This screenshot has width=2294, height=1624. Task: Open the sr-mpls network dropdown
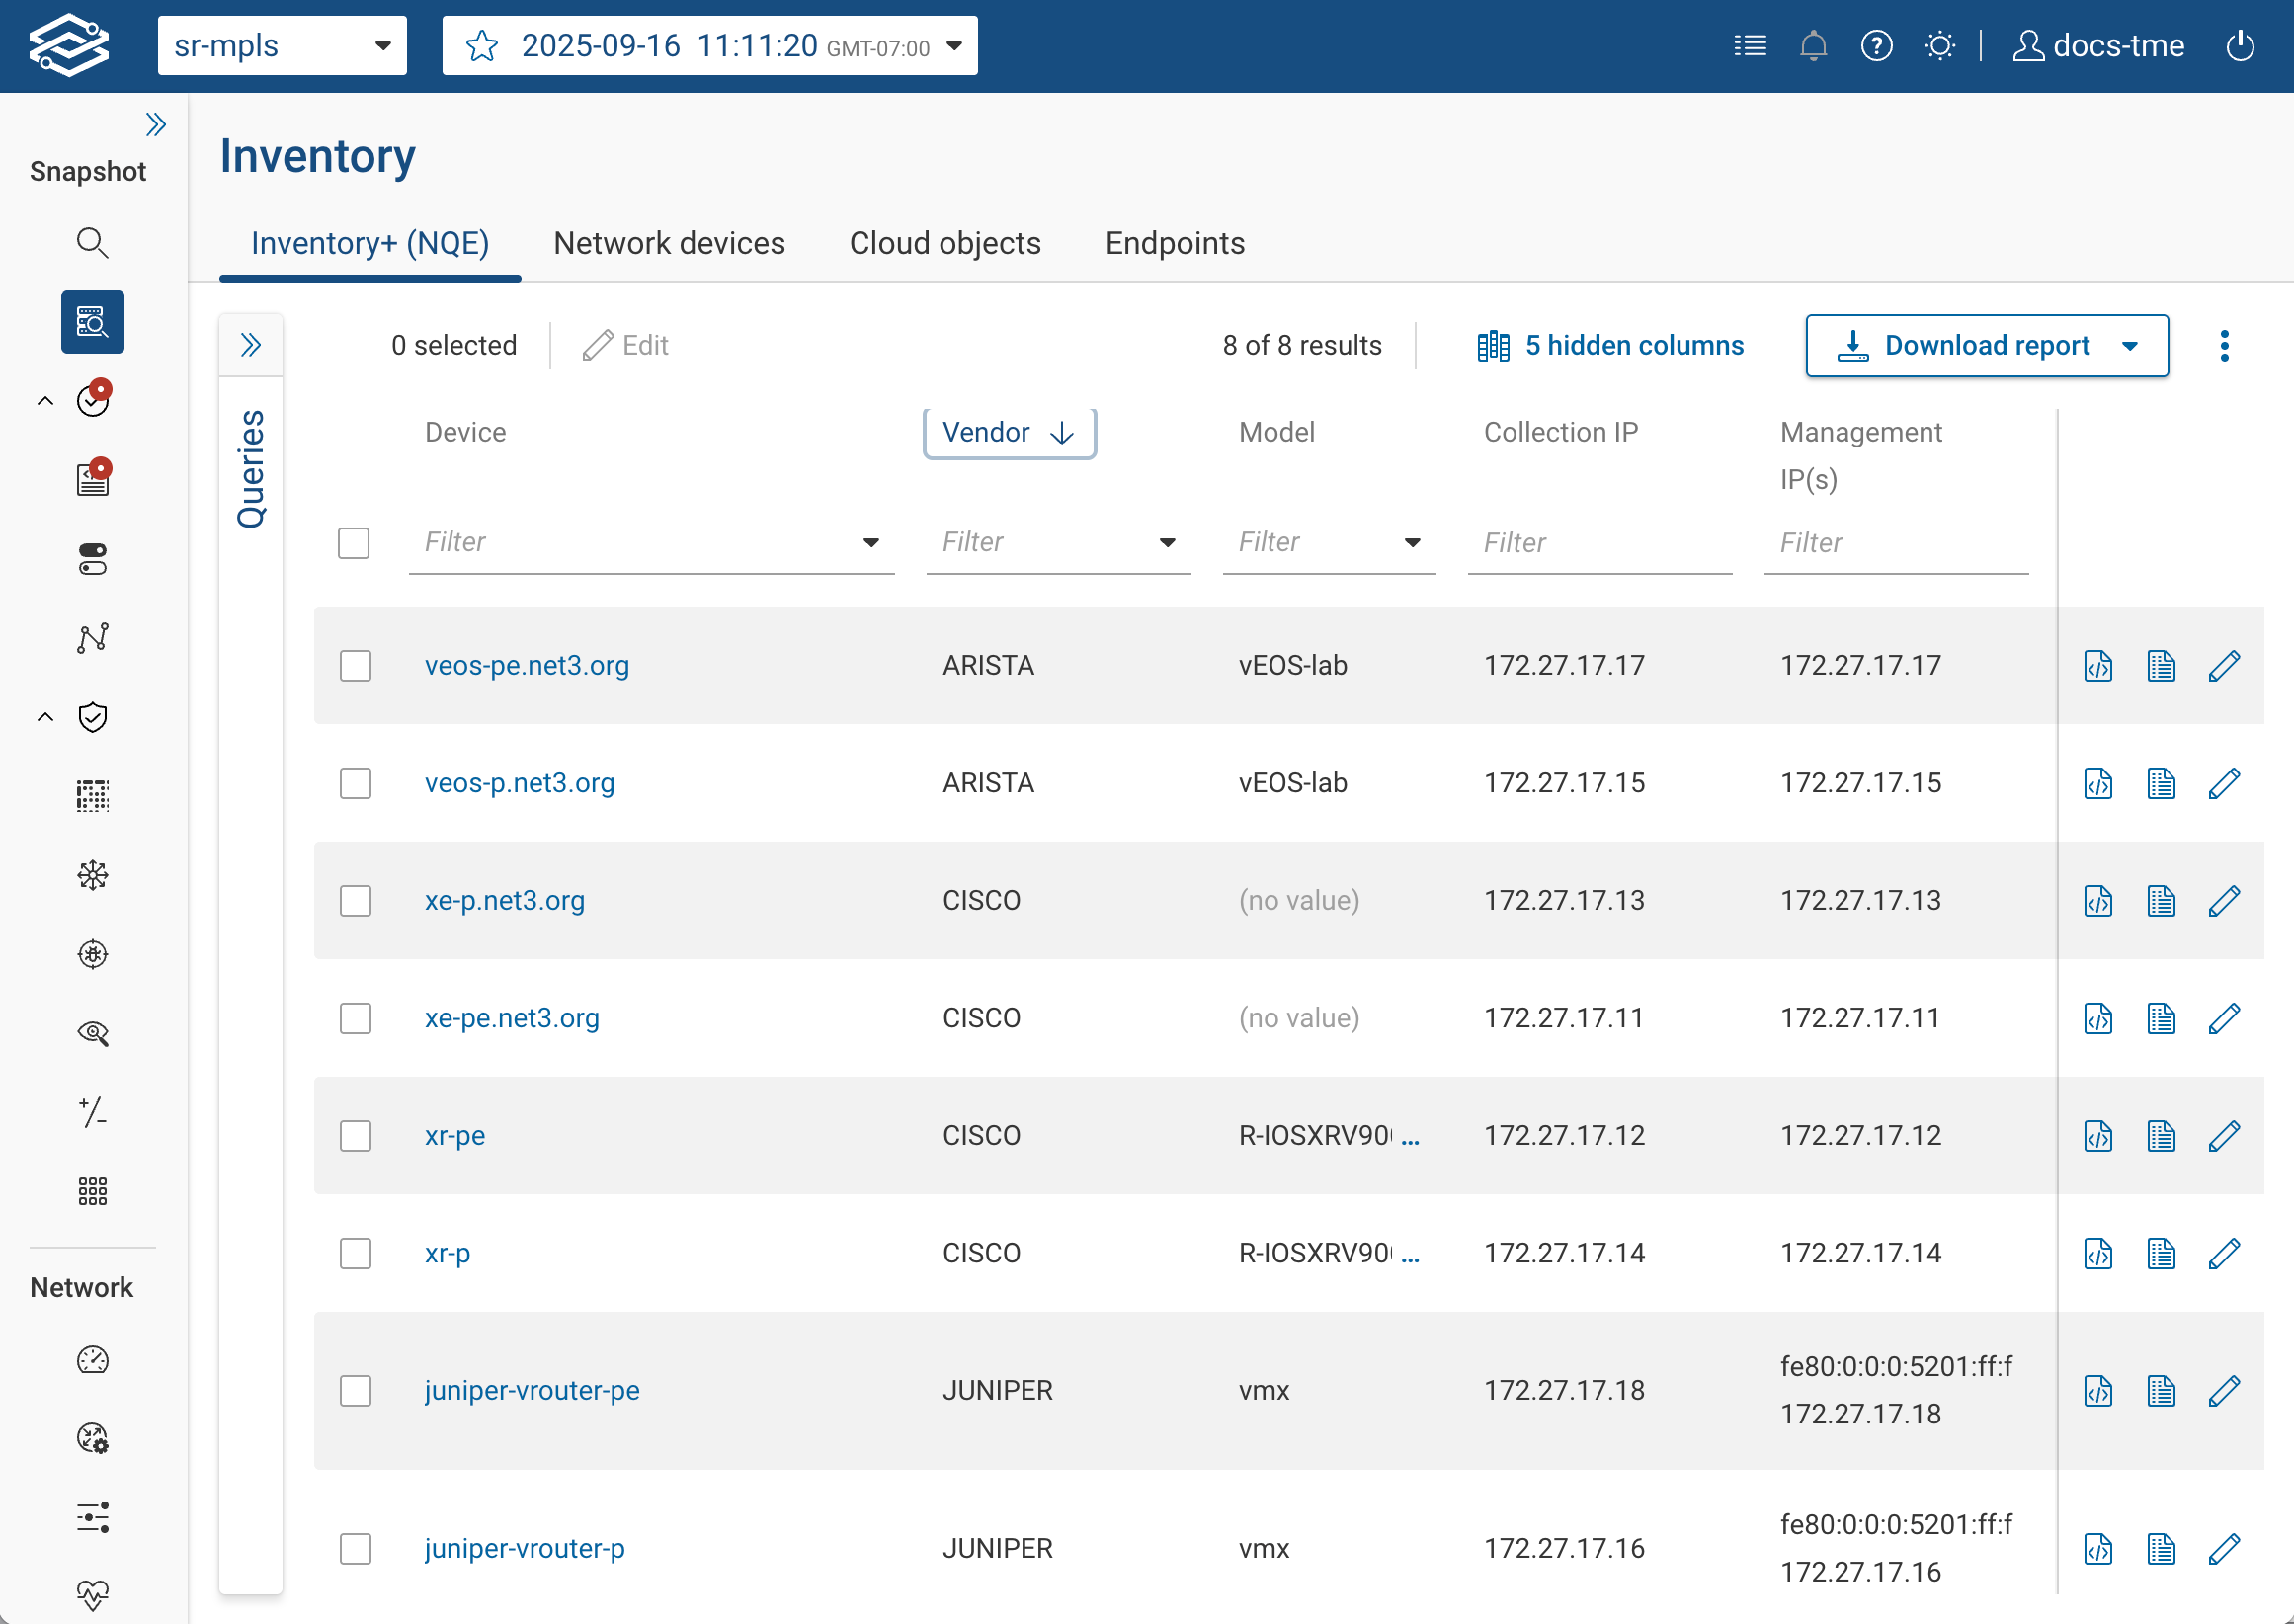[282, 46]
